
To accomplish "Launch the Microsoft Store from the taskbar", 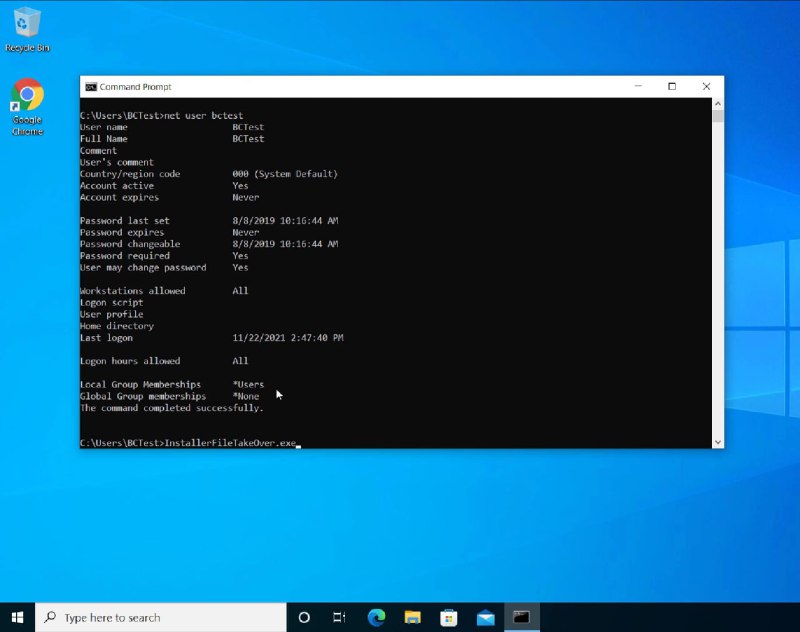I will (448, 618).
